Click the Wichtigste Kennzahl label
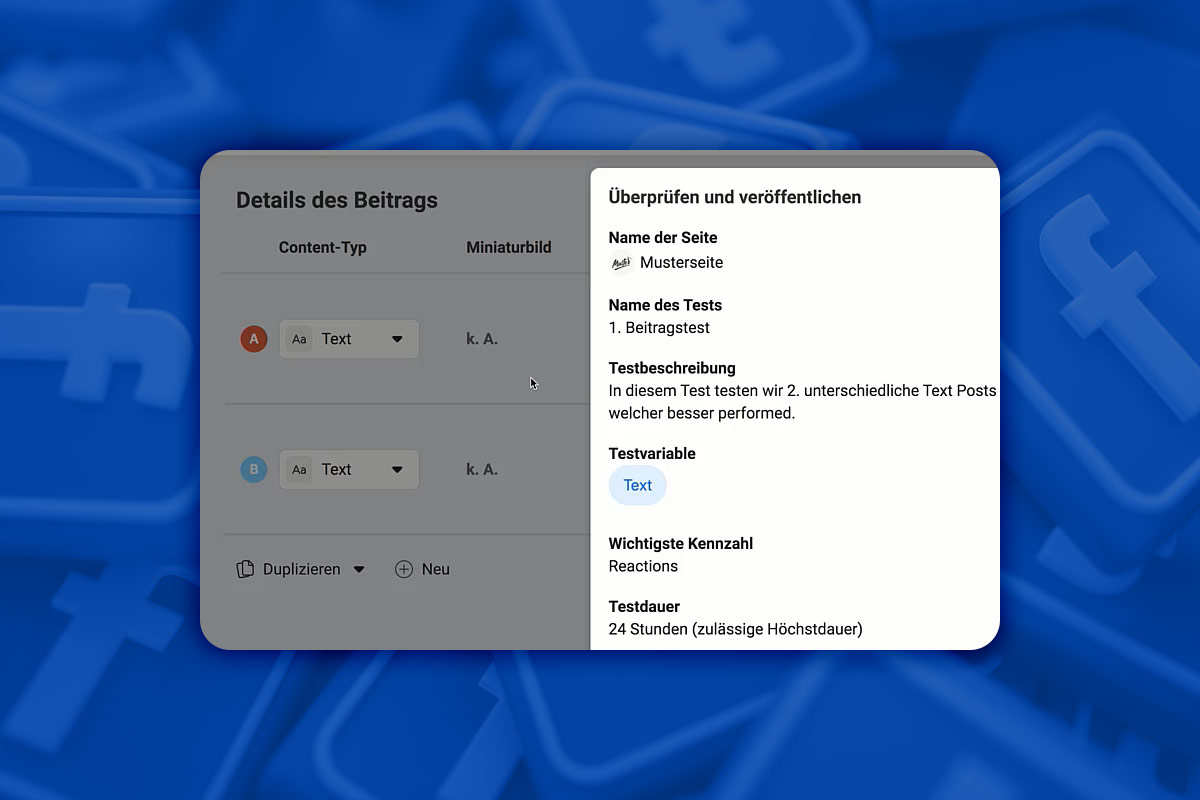Viewport: 1200px width, 800px height. point(681,544)
